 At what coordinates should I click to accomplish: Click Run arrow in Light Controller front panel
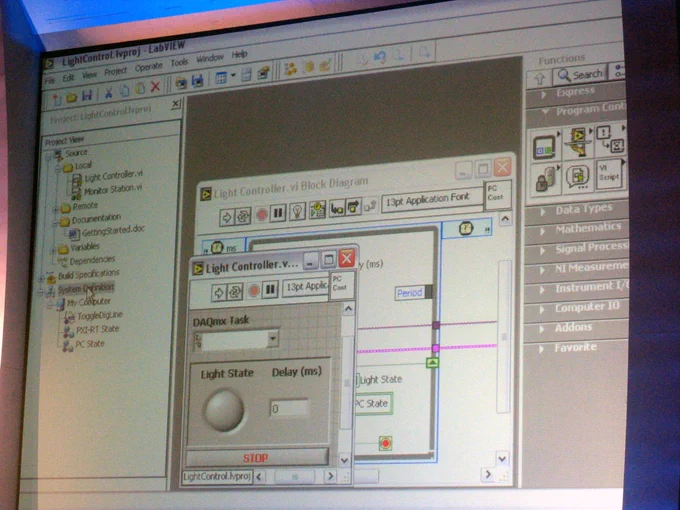coord(219,293)
